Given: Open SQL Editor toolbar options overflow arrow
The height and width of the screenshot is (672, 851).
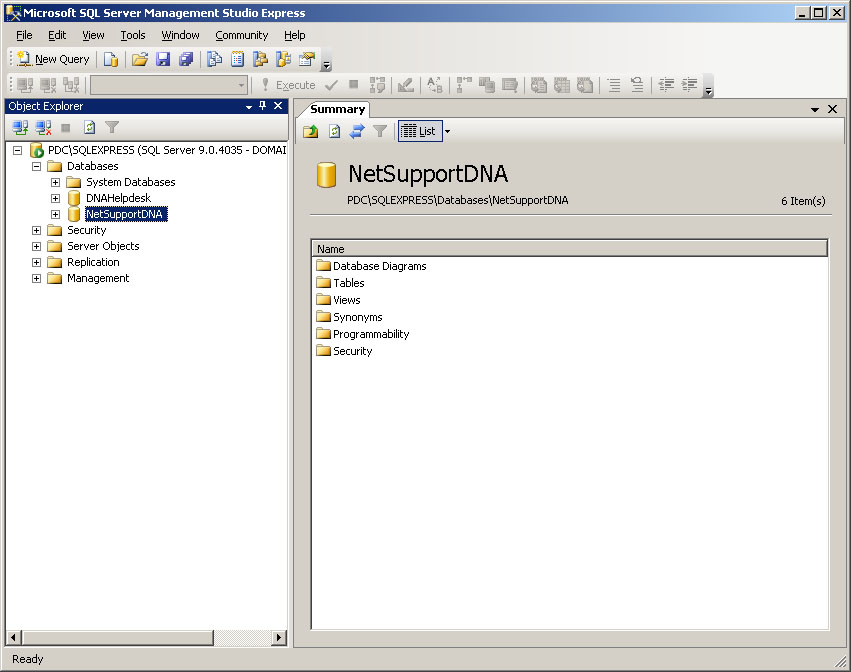Looking at the screenshot, I should [708, 87].
